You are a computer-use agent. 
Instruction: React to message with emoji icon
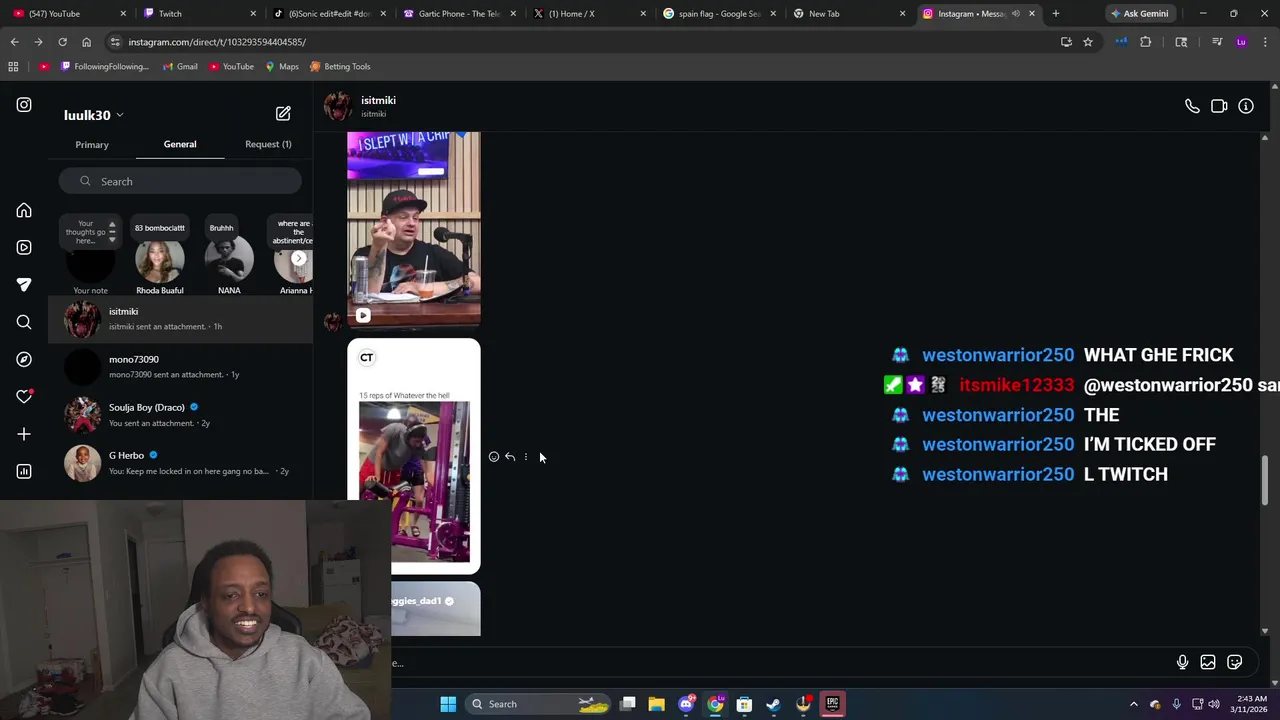[x=494, y=457]
